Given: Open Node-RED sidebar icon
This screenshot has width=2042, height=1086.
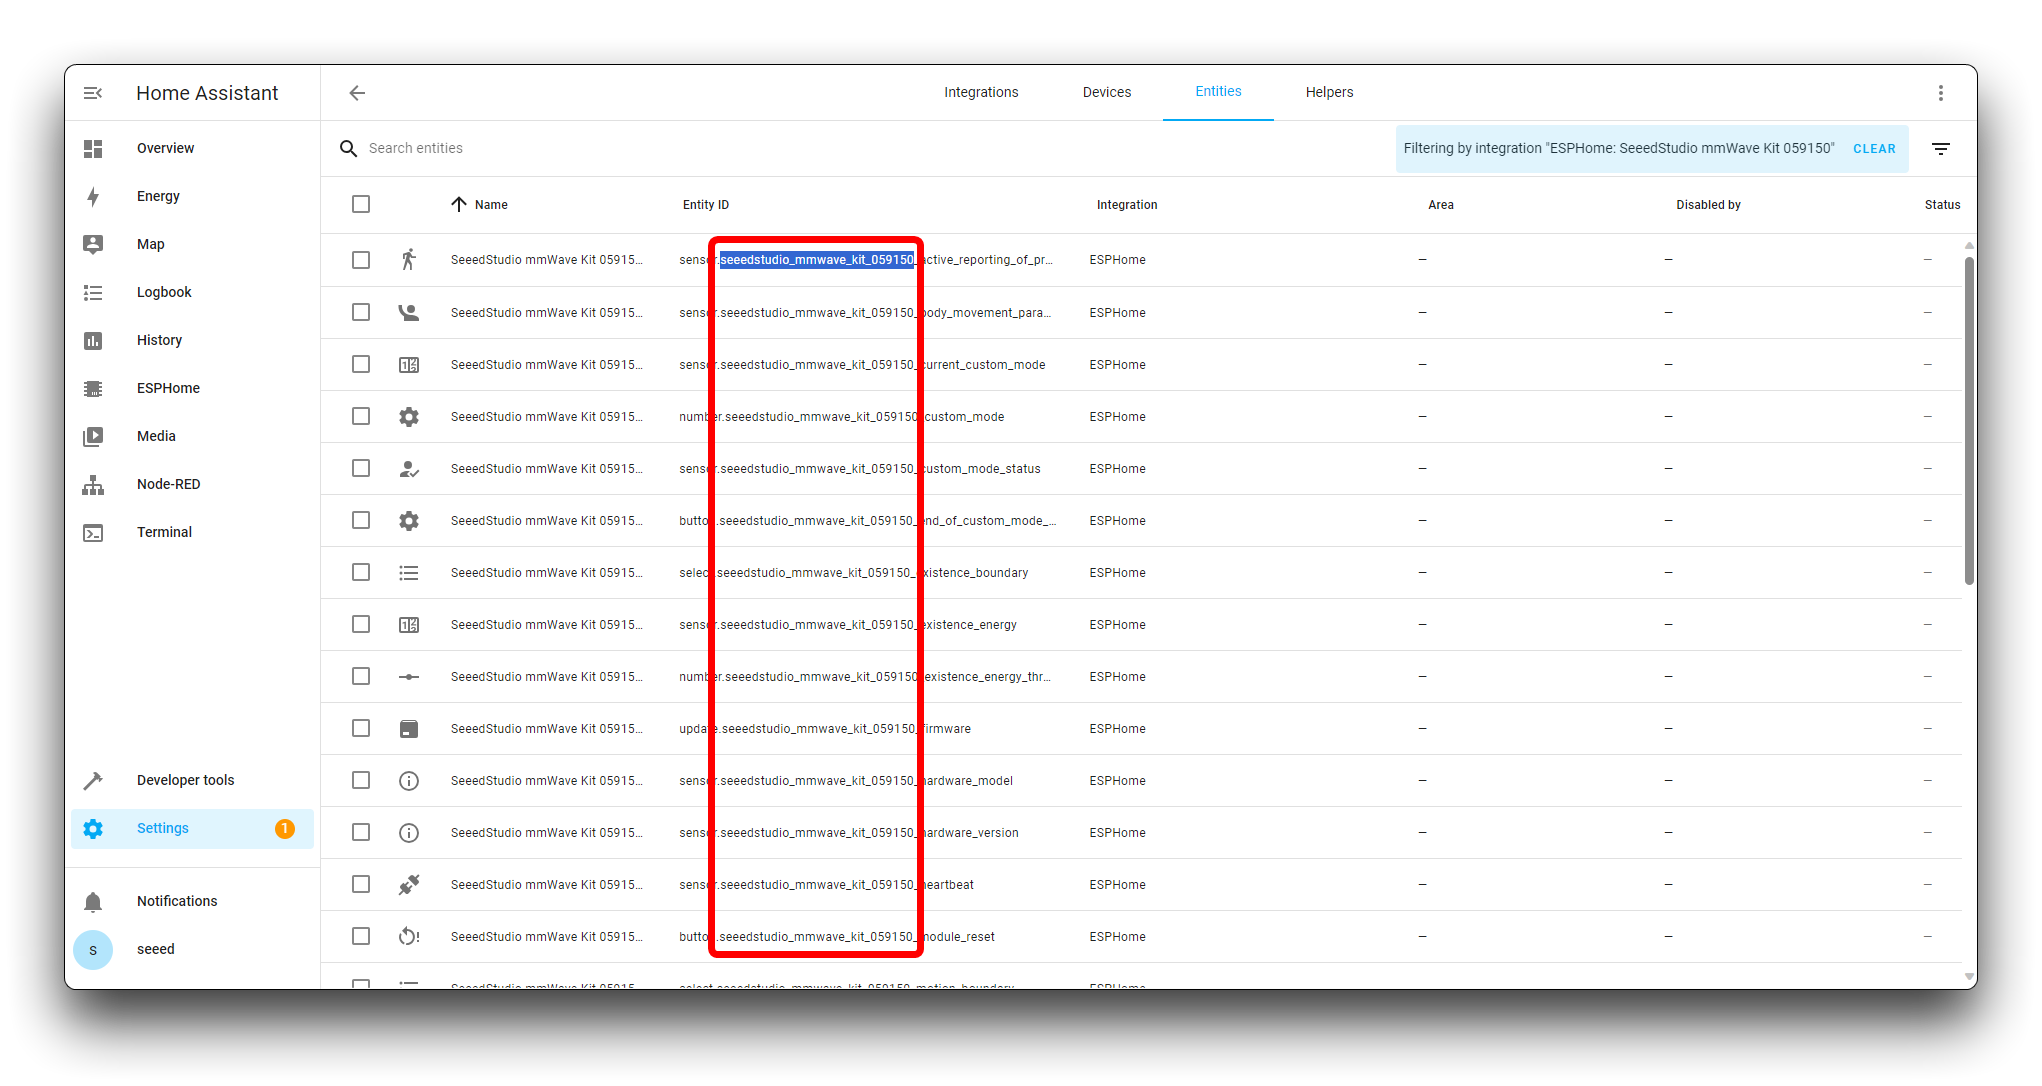Looking at the screenshot, I should coord(93,485).
